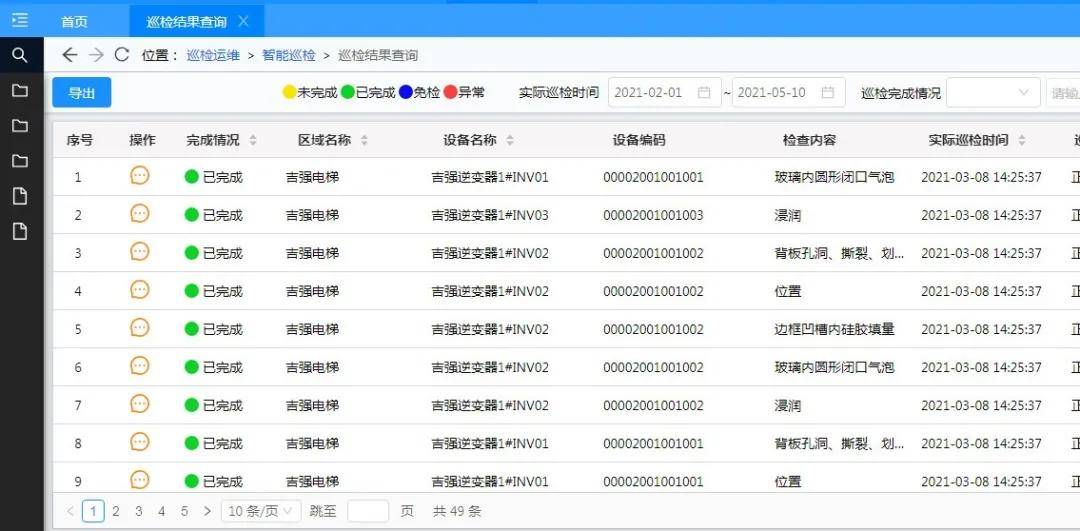Sort by the 实际巡检时间 column
The height and width of the screenshot is (531, 1080).
pos(1022,140)
